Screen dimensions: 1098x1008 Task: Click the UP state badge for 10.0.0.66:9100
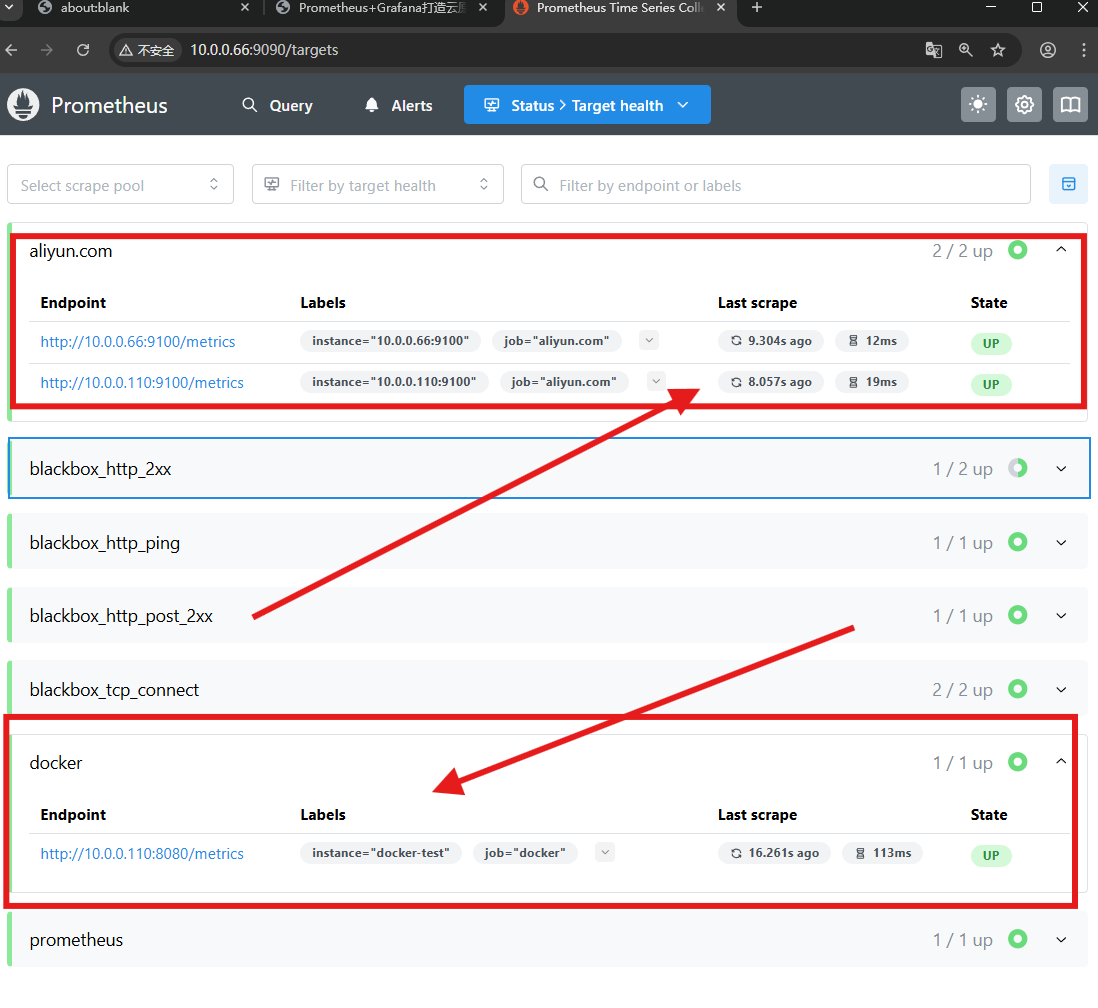tap(991, 343)
